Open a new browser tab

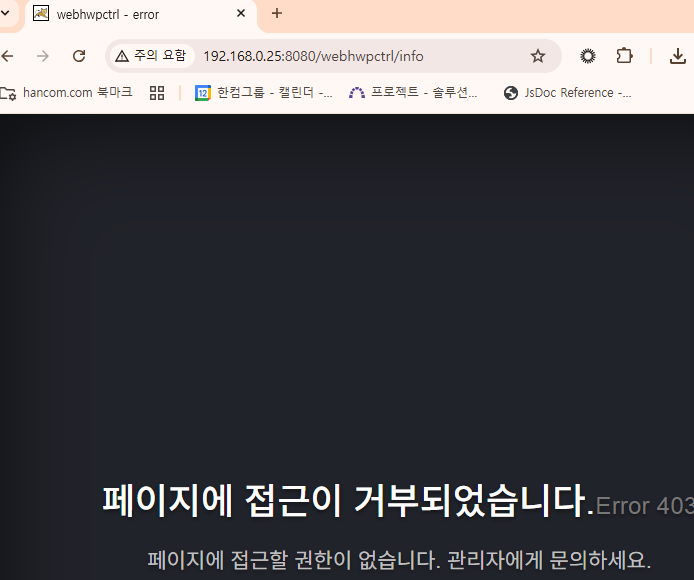(x=277, y=14)
